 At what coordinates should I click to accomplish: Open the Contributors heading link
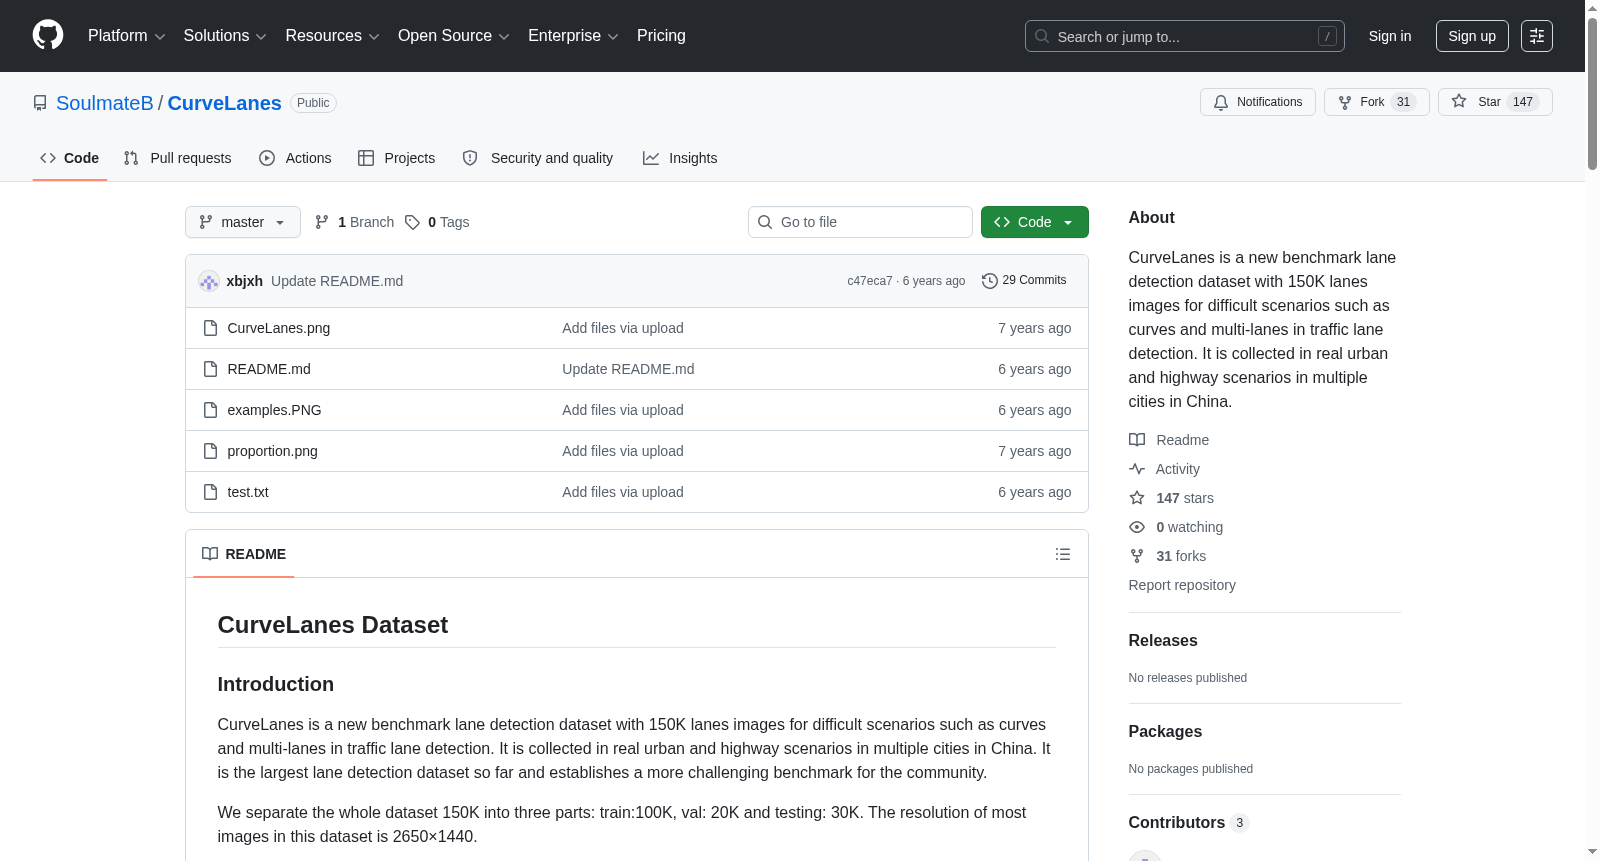pos(1189,823)
